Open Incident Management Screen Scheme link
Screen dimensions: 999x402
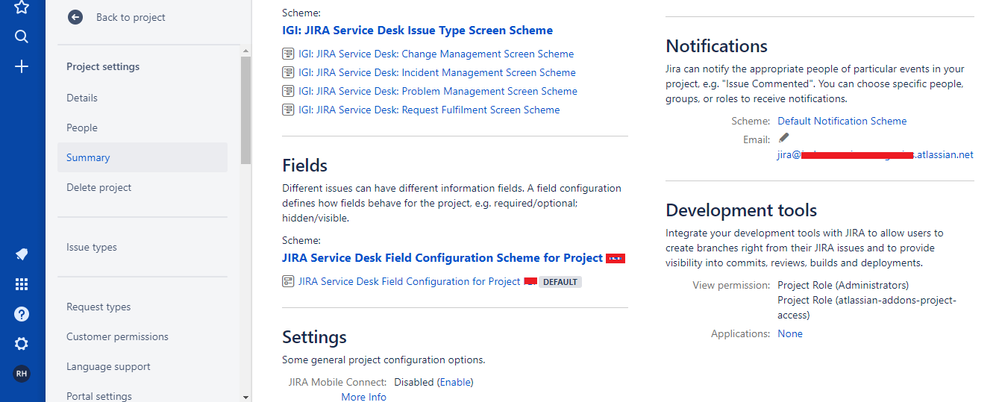click(436, 73)
